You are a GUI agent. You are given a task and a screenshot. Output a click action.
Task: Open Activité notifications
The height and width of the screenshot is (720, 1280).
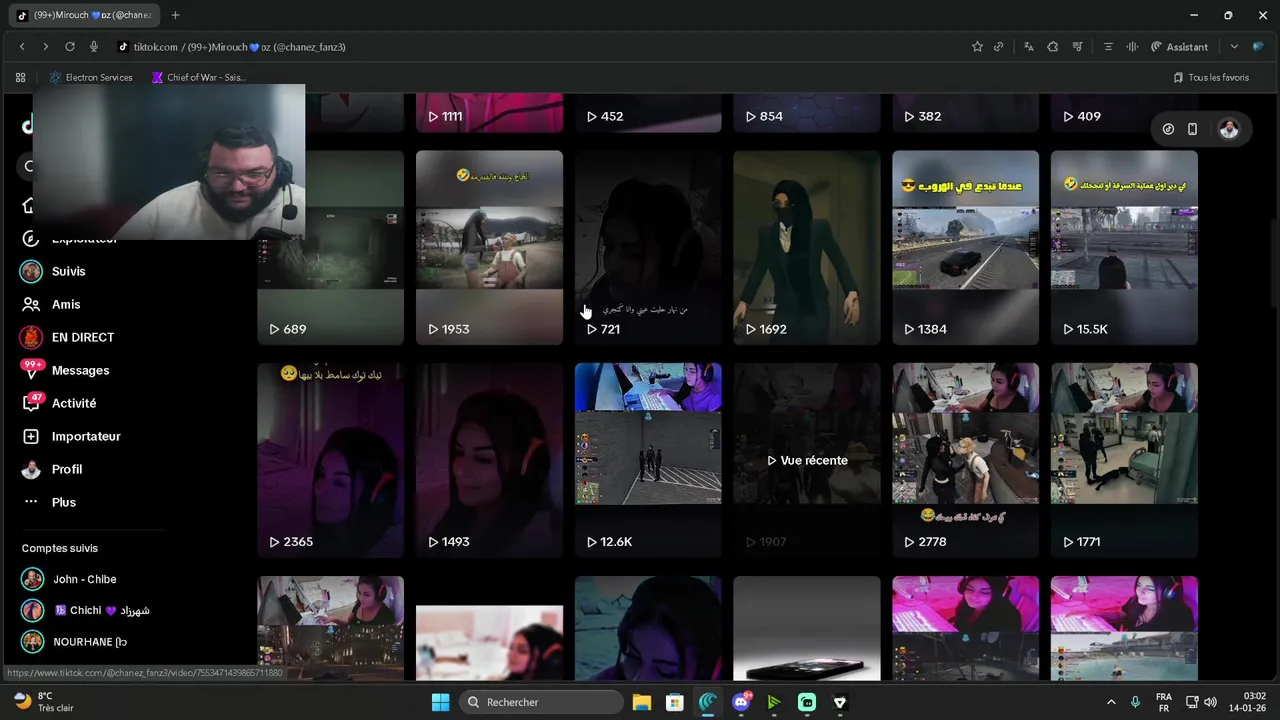(74, 403)
